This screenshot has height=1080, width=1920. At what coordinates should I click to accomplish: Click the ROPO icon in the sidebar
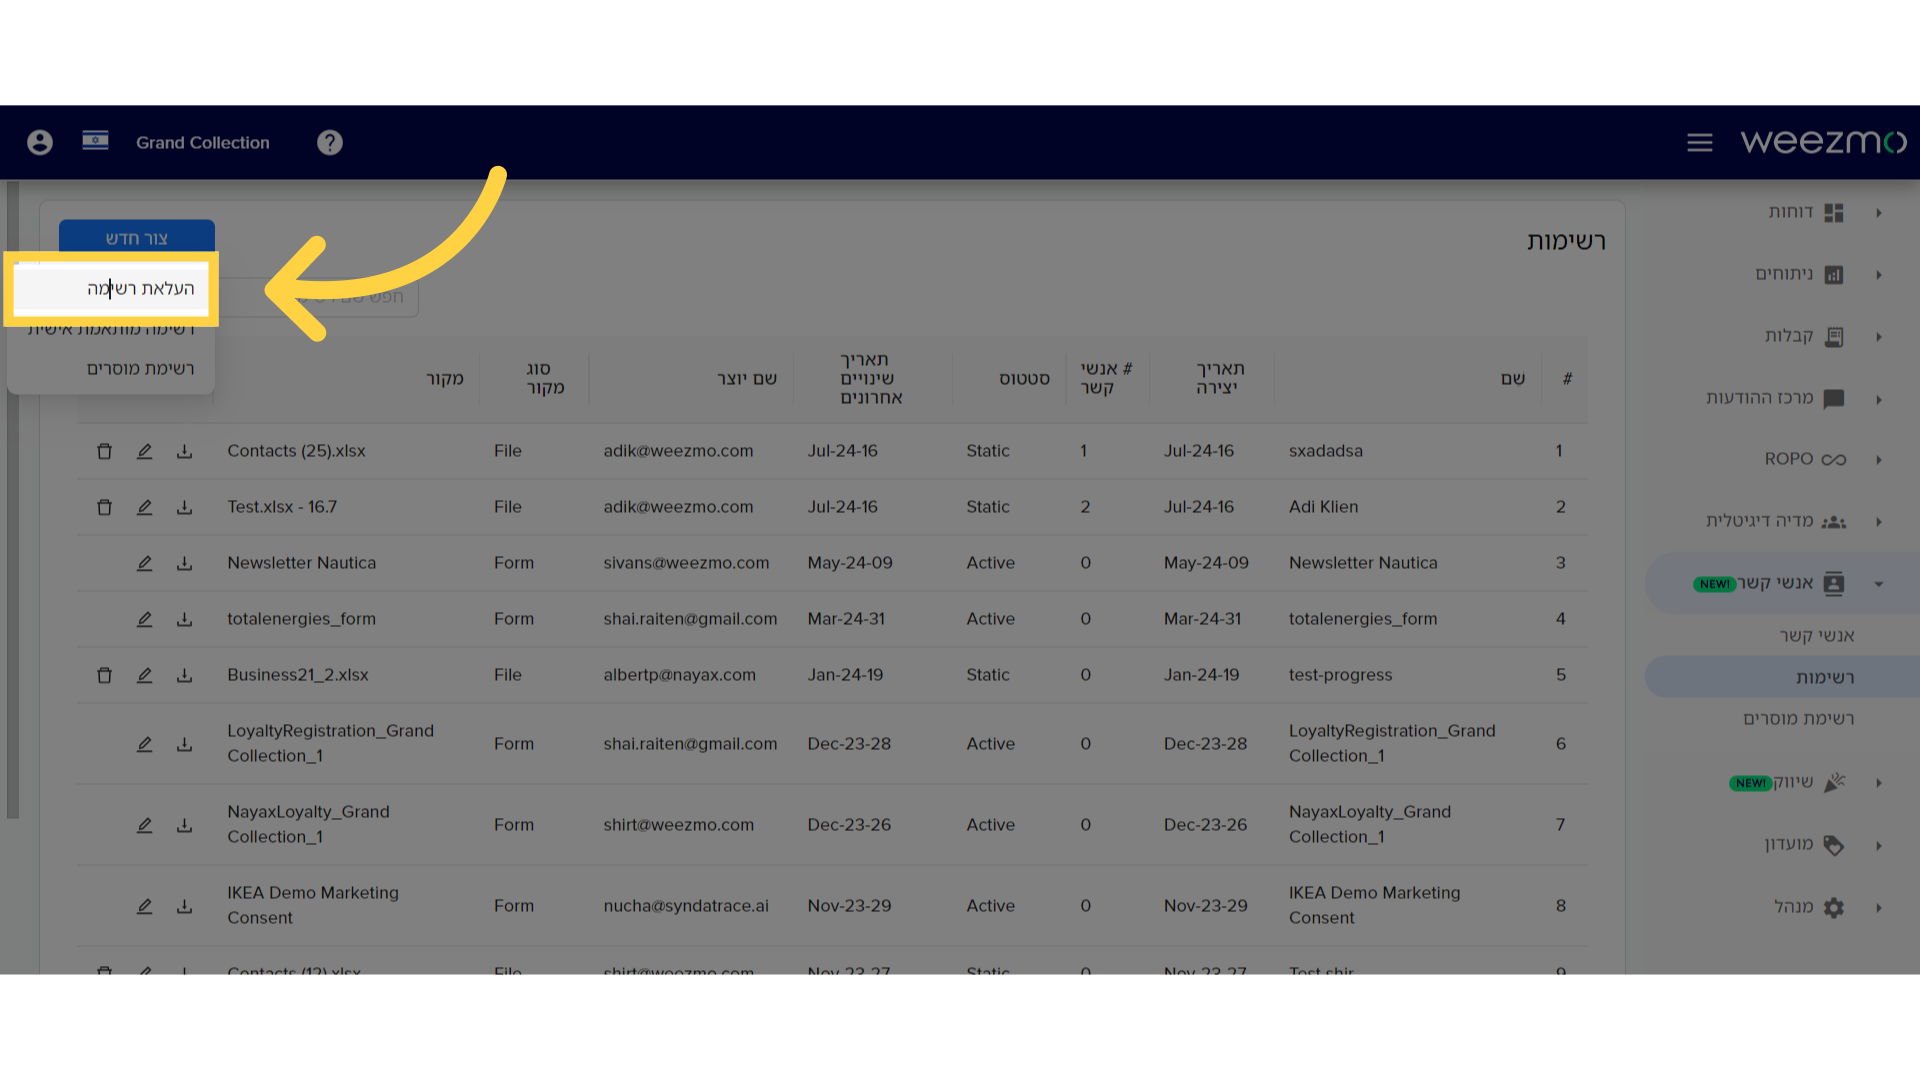(x=1833, y=459)
